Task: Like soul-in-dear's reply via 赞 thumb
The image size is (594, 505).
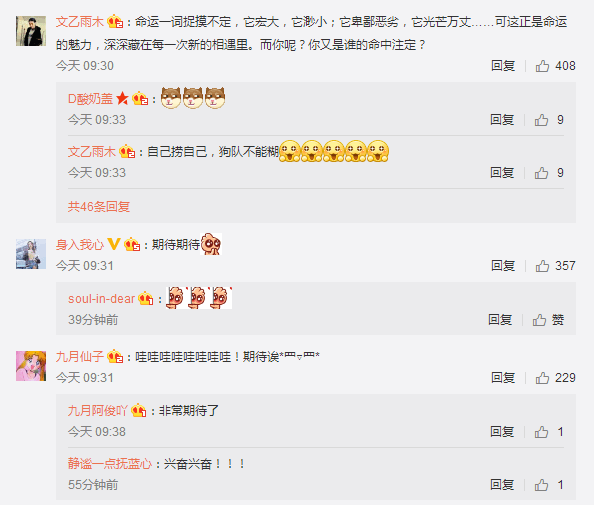Action: point(548,320)
